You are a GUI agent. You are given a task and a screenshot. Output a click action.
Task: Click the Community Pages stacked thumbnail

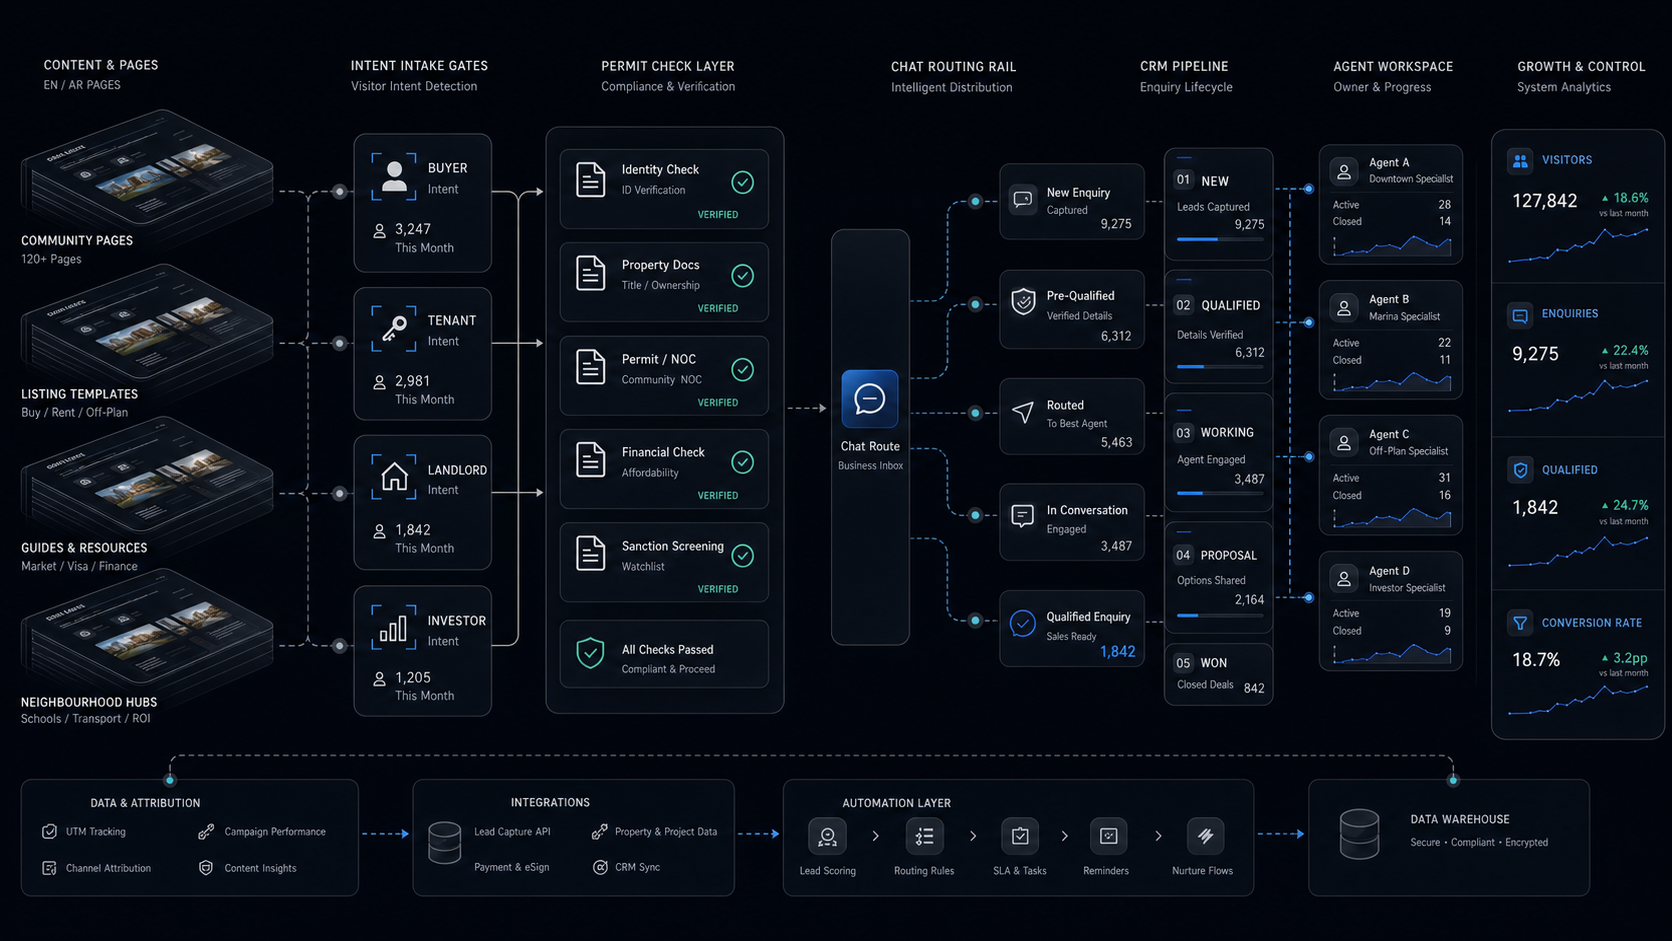click(x=147, y=172)
